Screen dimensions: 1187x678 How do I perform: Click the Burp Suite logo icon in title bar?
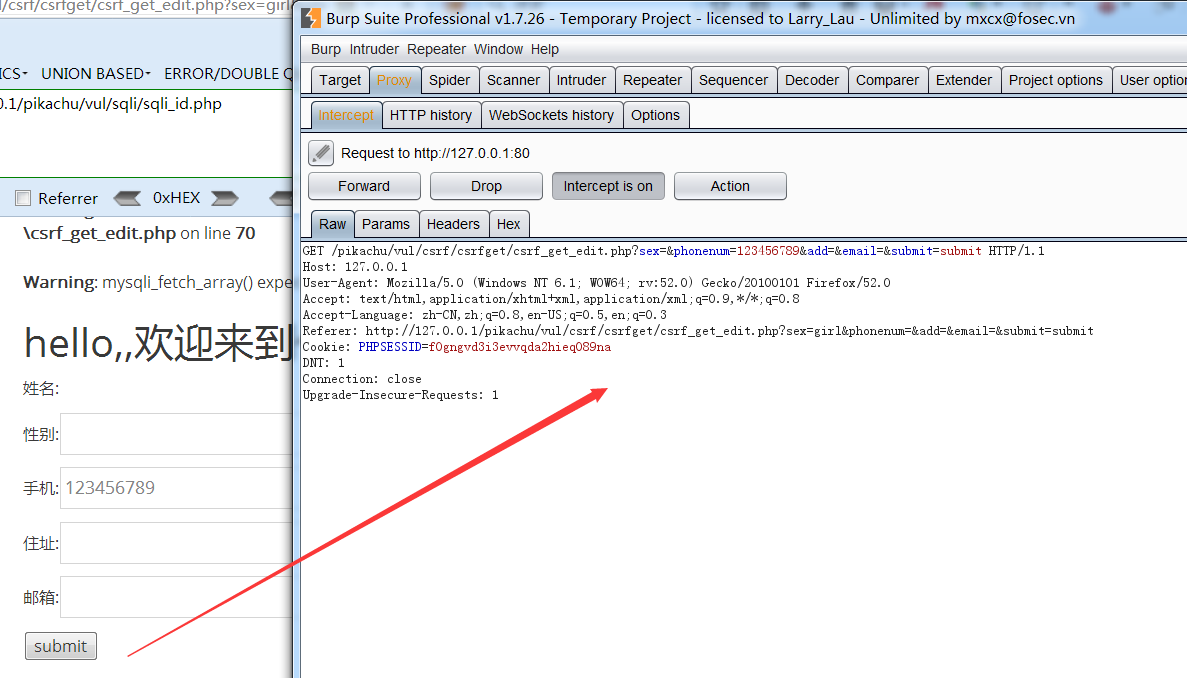[311, 18]
